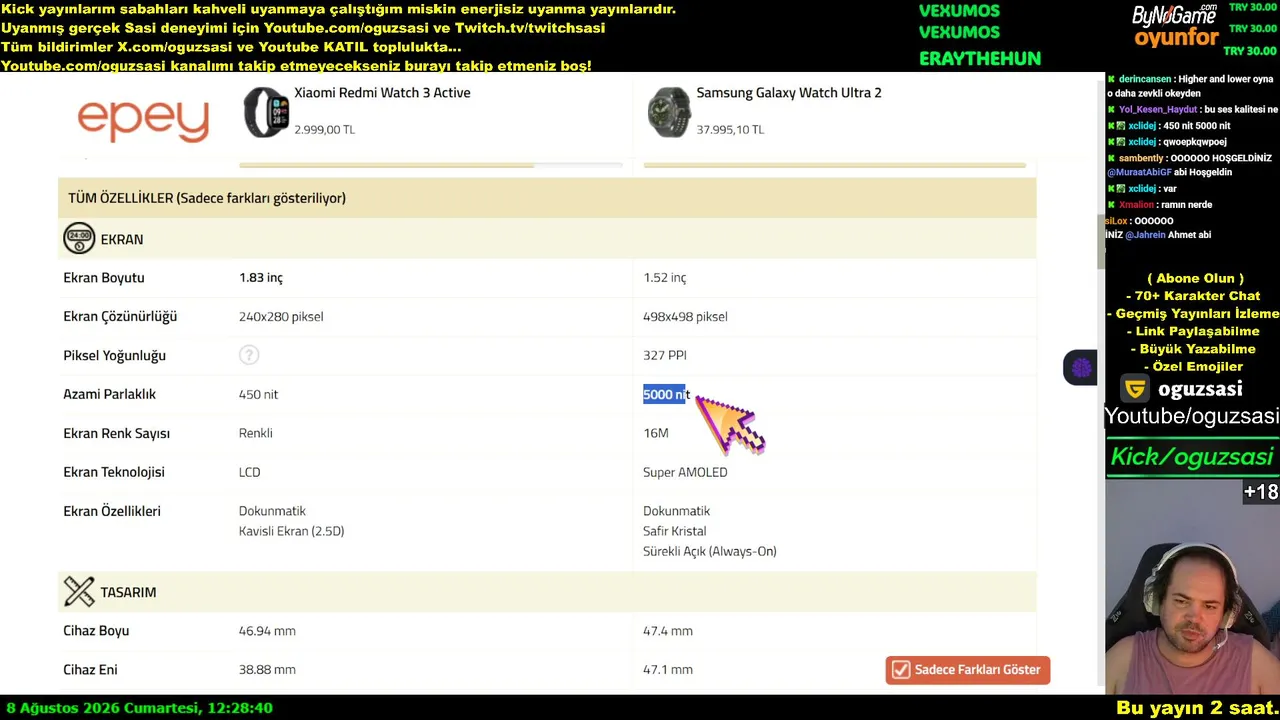1280x720 pixels.
Task: Click the Azami Parlaklık row label
Action: [x=110, y=394]
